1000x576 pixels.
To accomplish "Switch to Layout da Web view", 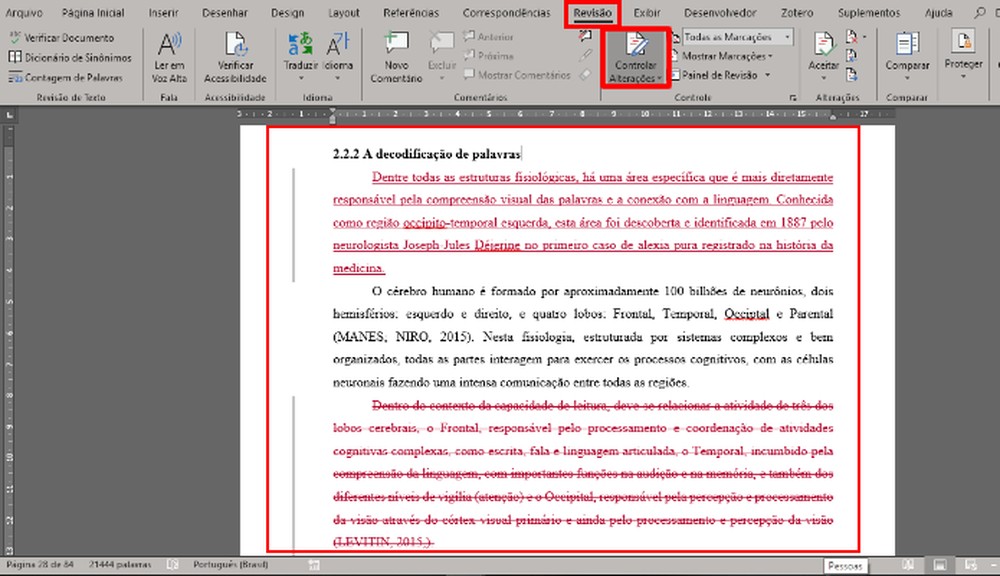I will coord(971,565).
